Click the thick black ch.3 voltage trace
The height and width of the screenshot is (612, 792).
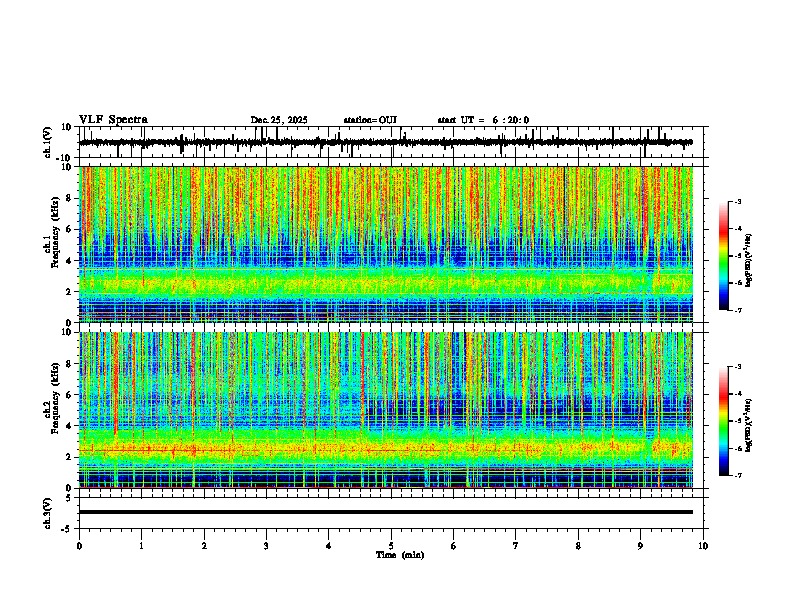tap(385, 512)
